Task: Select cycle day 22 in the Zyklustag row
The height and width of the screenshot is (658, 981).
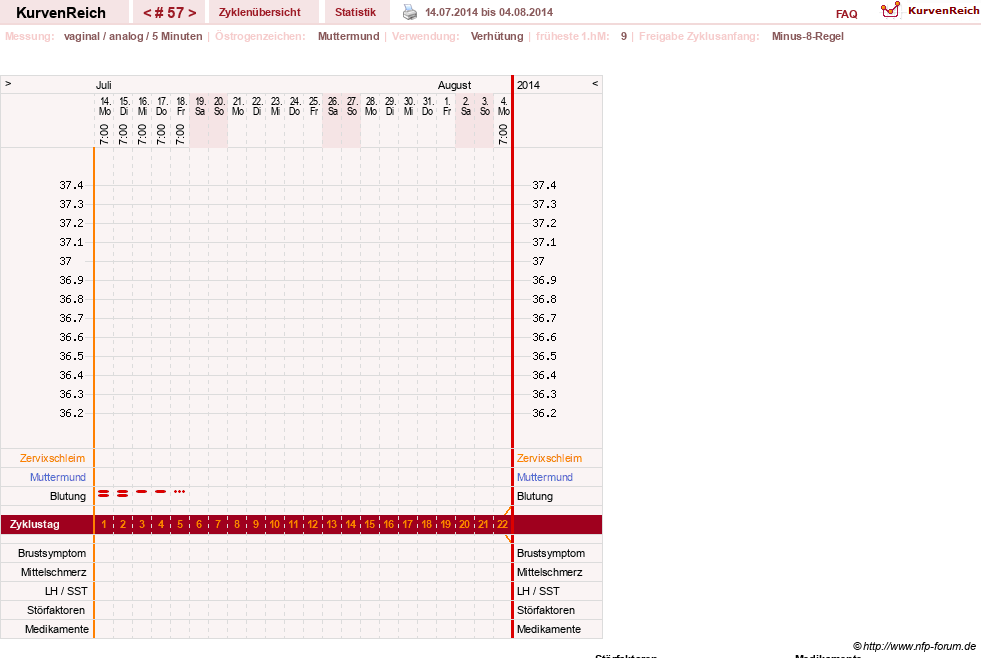Action: pyautogui.click(x=502, y=524)
